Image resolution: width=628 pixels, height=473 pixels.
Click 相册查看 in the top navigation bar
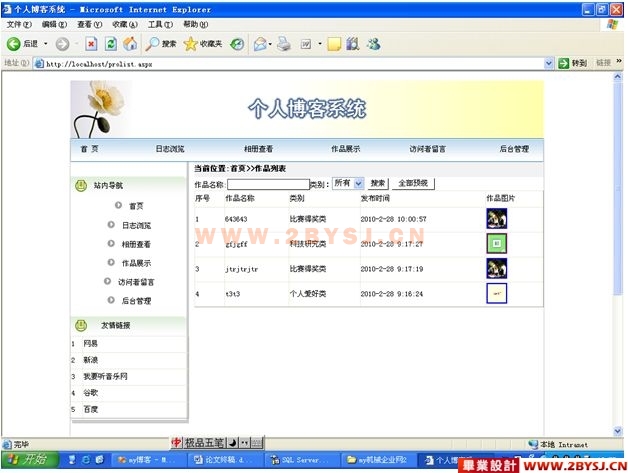258,149
